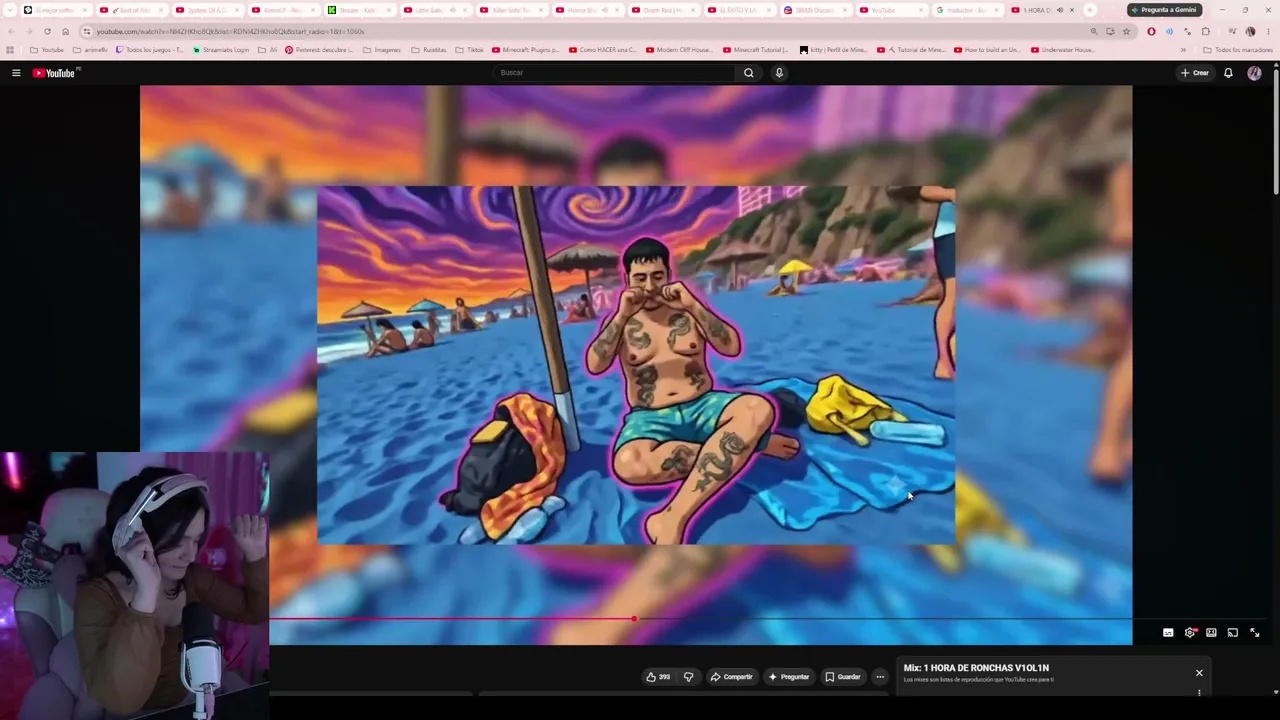This screenshot has width=1280, height=720.
Task: Open Chrome three-dot menu
Action: (x=1268, y=31)
